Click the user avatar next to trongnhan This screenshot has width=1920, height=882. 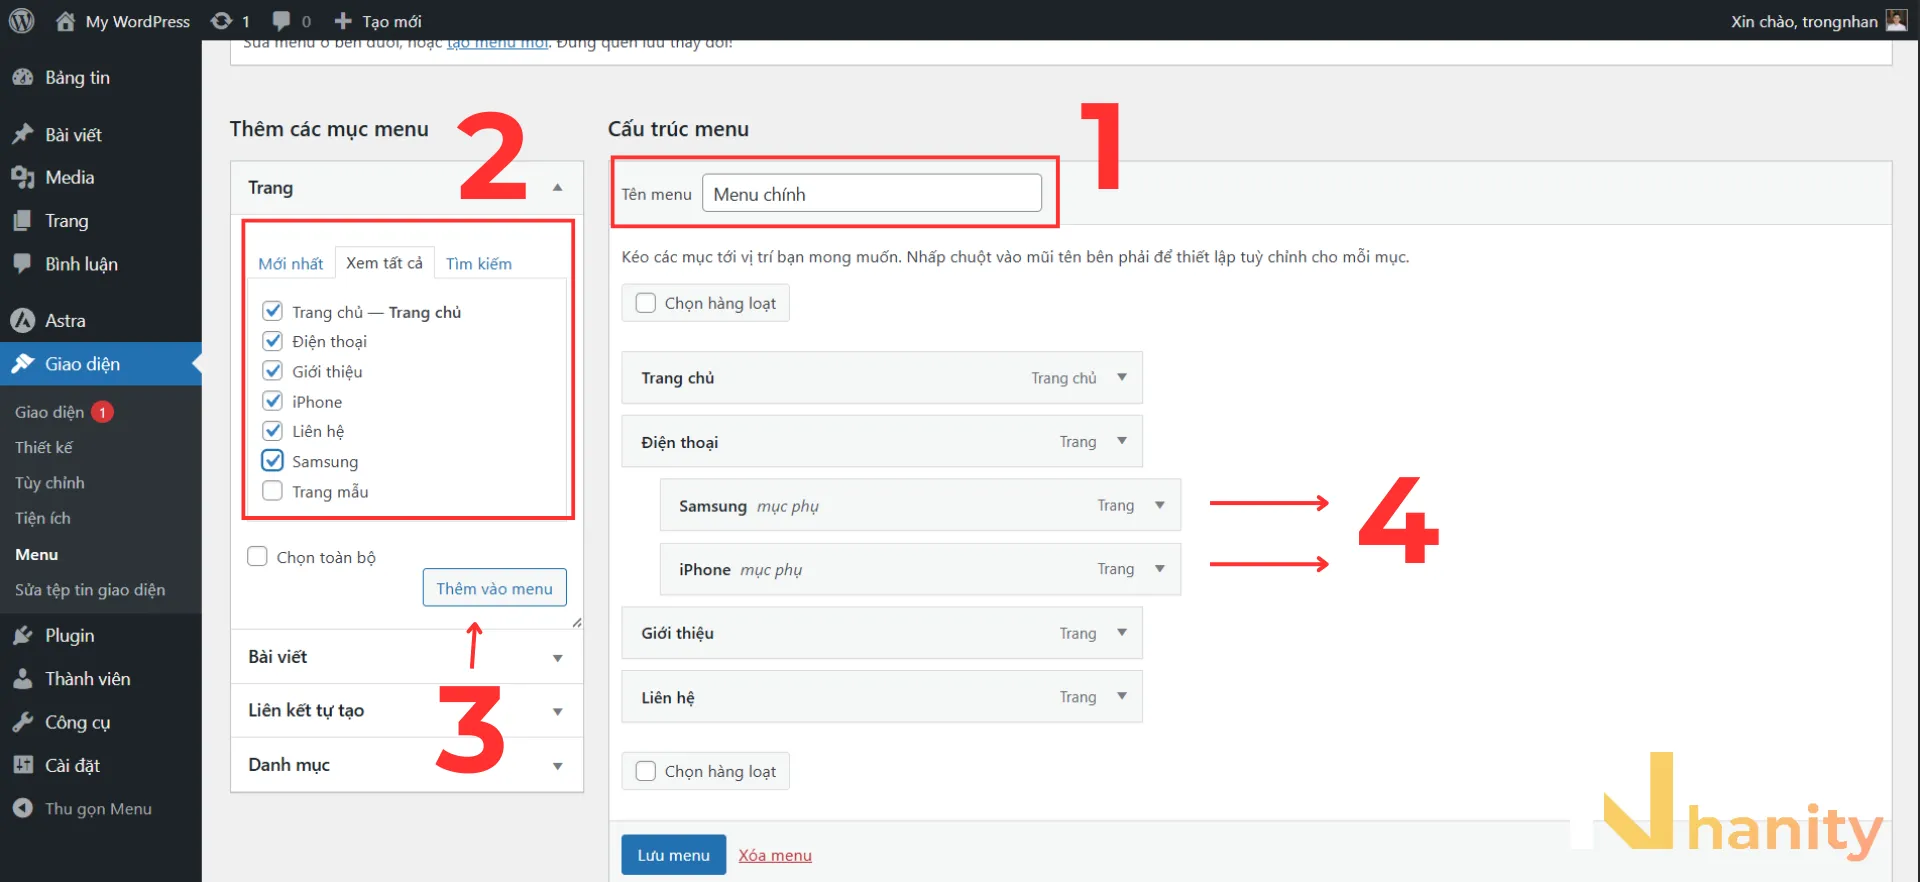(x=1896, y=21)
